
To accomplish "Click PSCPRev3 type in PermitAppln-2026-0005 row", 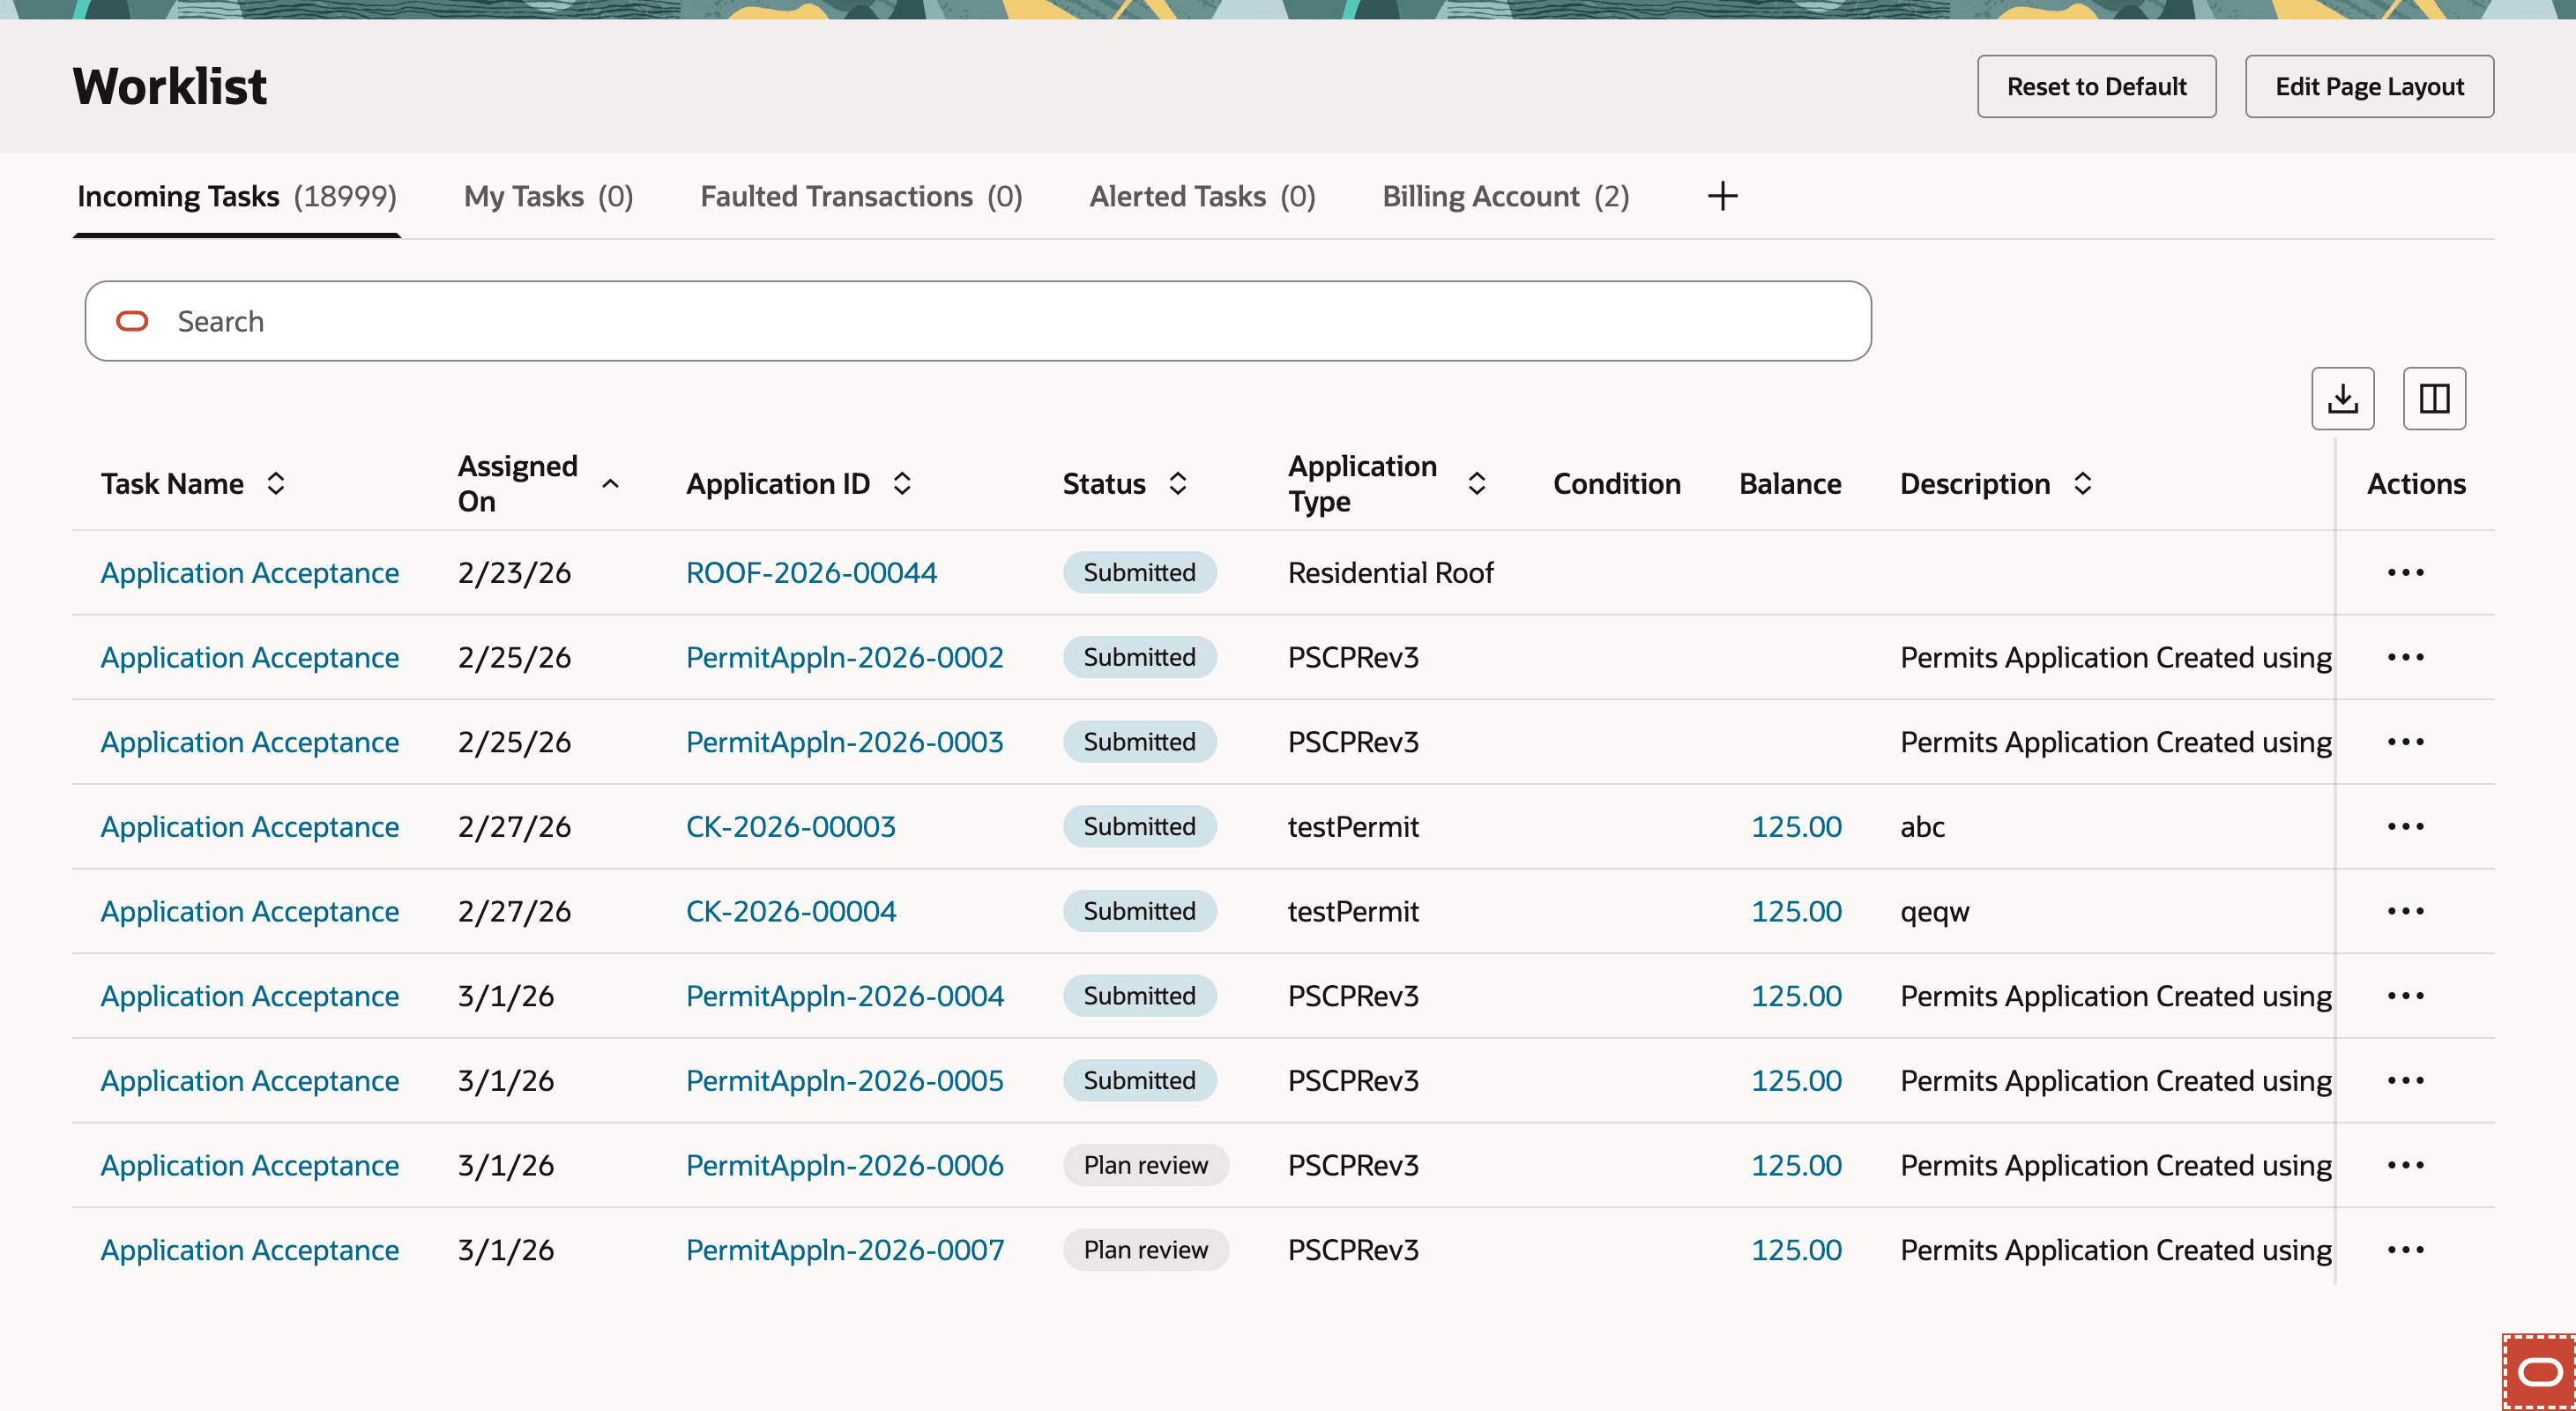I will click(x=1353, y=1081).
